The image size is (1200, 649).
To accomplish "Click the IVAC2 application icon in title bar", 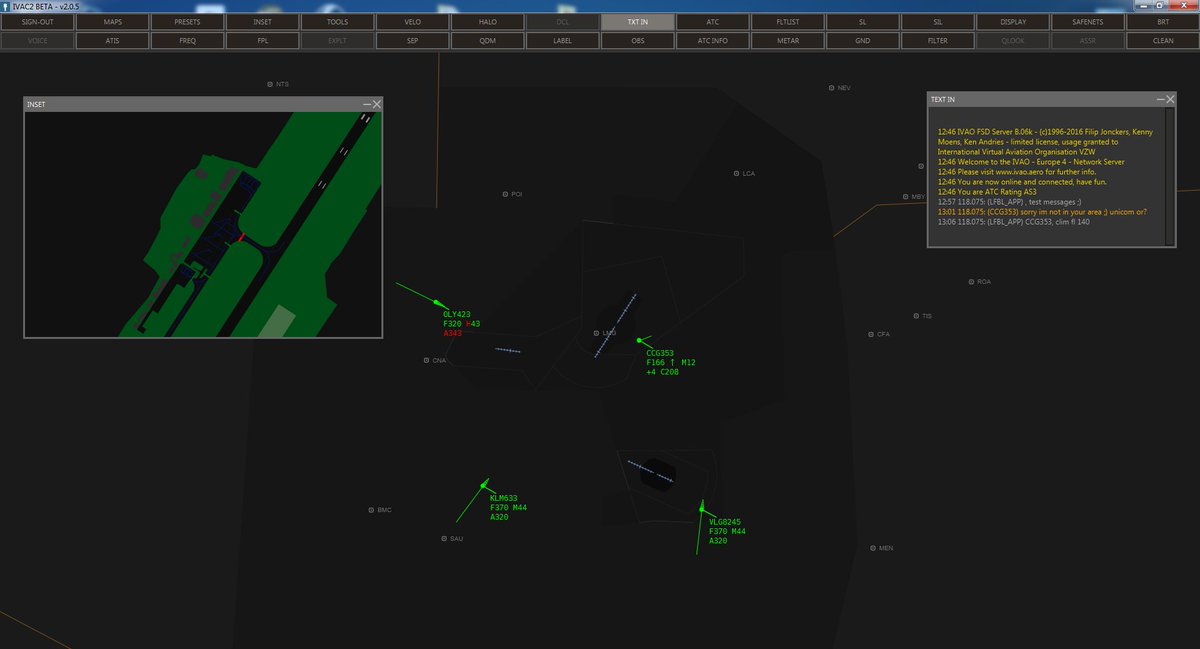I will 7,6.
